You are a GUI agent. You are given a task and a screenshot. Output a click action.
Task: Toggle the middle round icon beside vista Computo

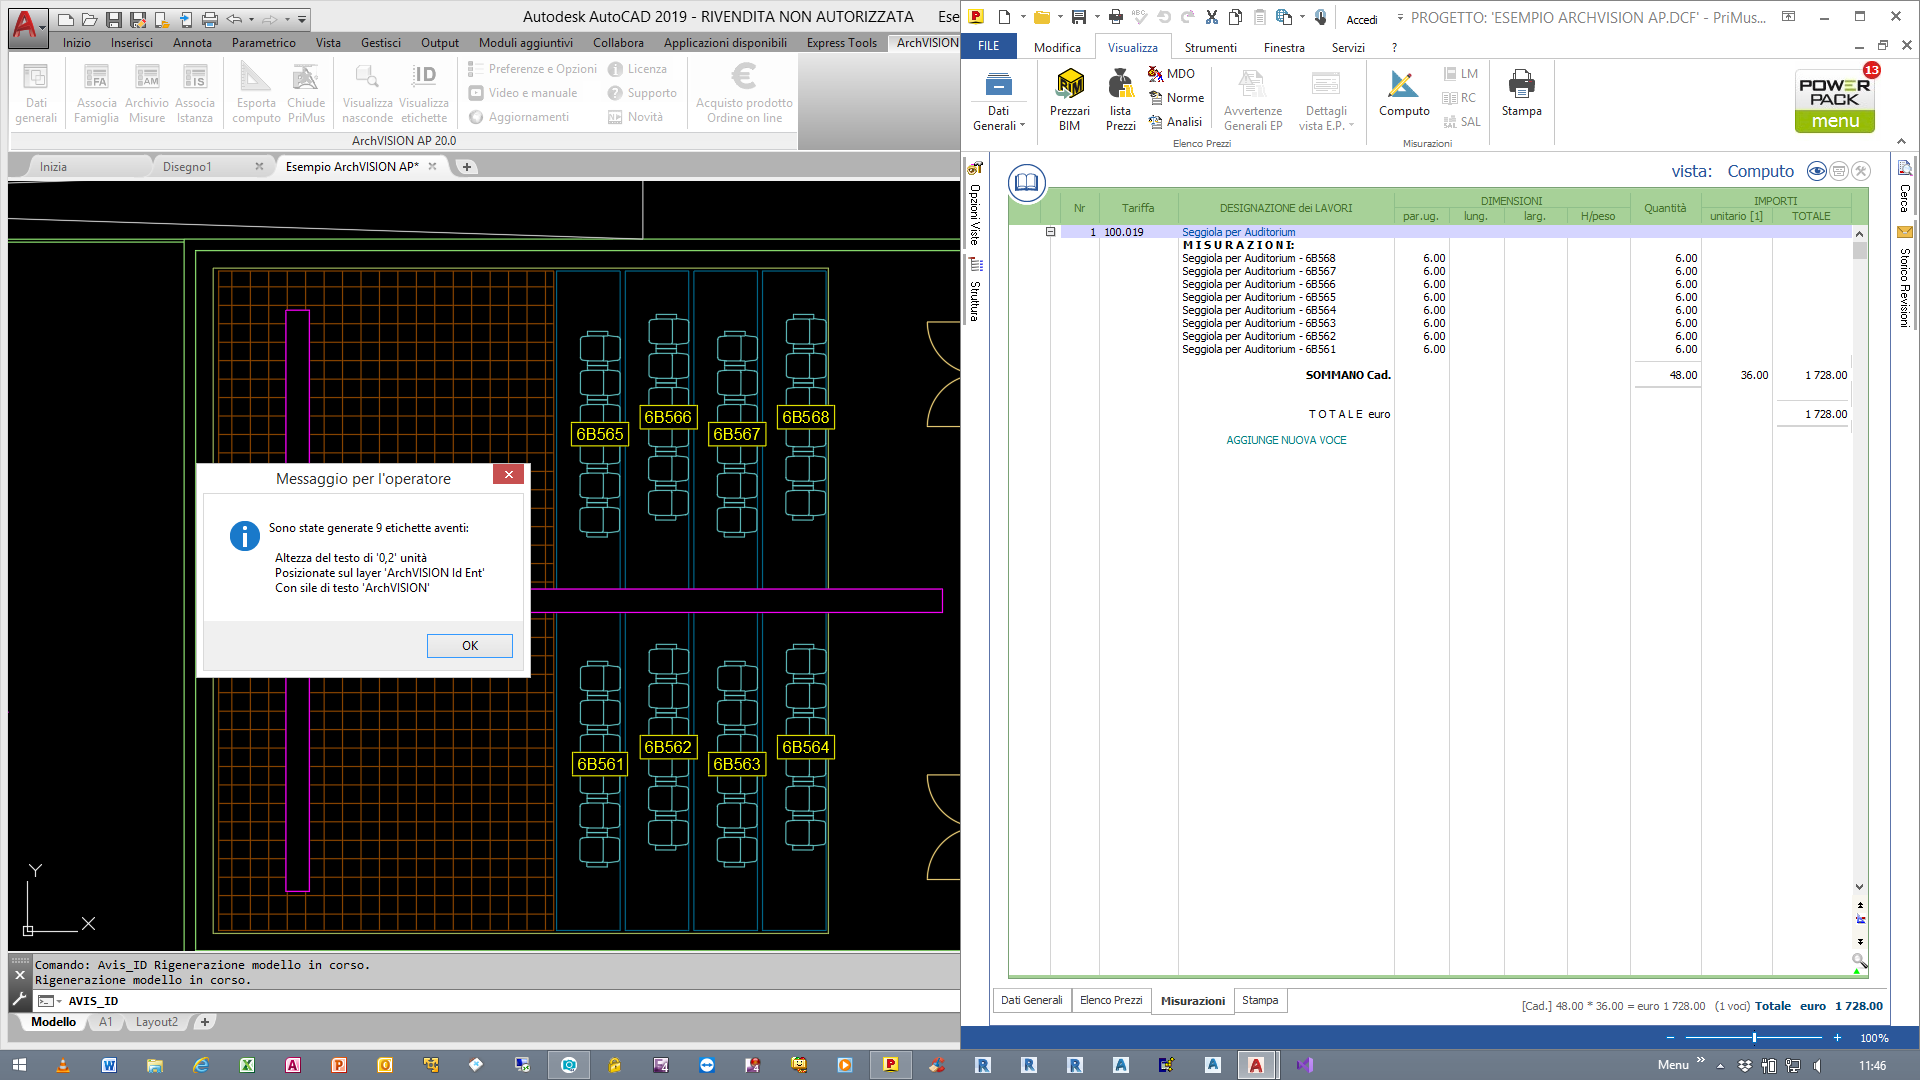[x=1839, y=171]
